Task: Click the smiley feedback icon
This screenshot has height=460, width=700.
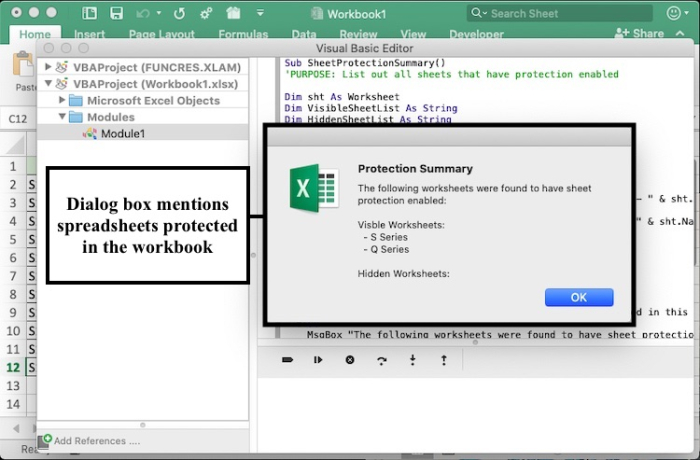Action: (x=673, y=13)
